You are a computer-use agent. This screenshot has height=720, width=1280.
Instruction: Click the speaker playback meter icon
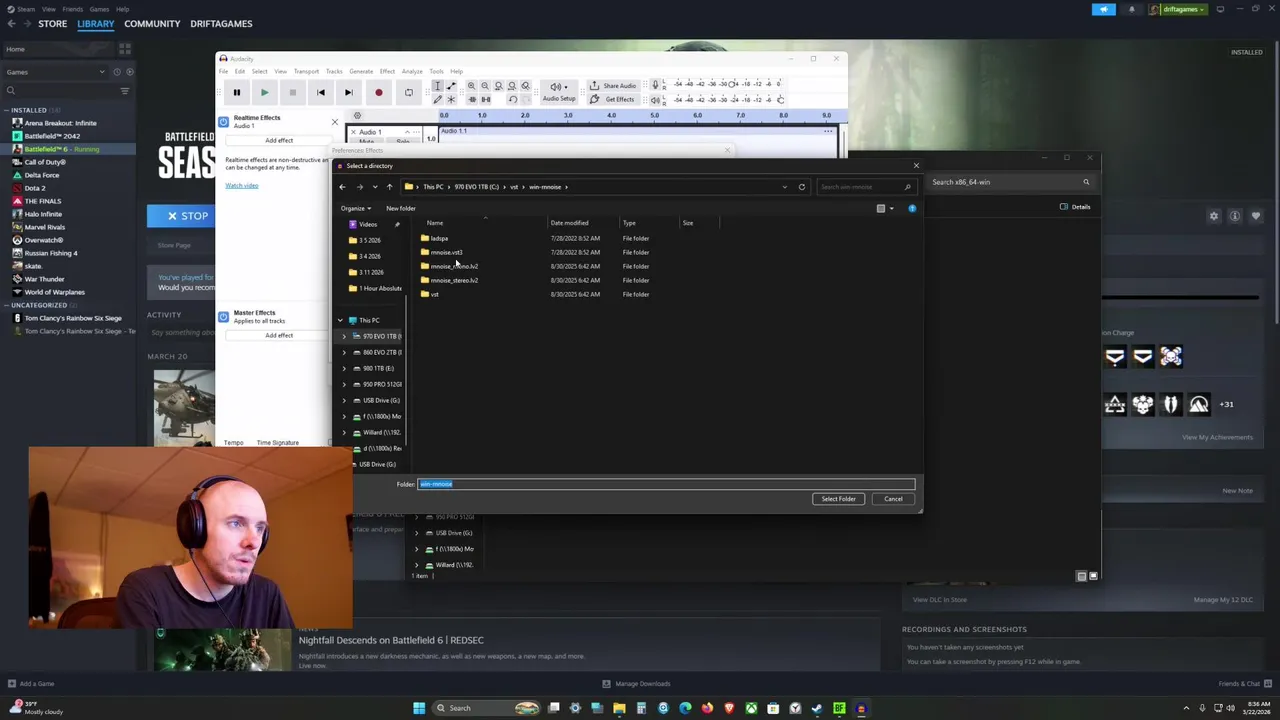coord(655,99)
